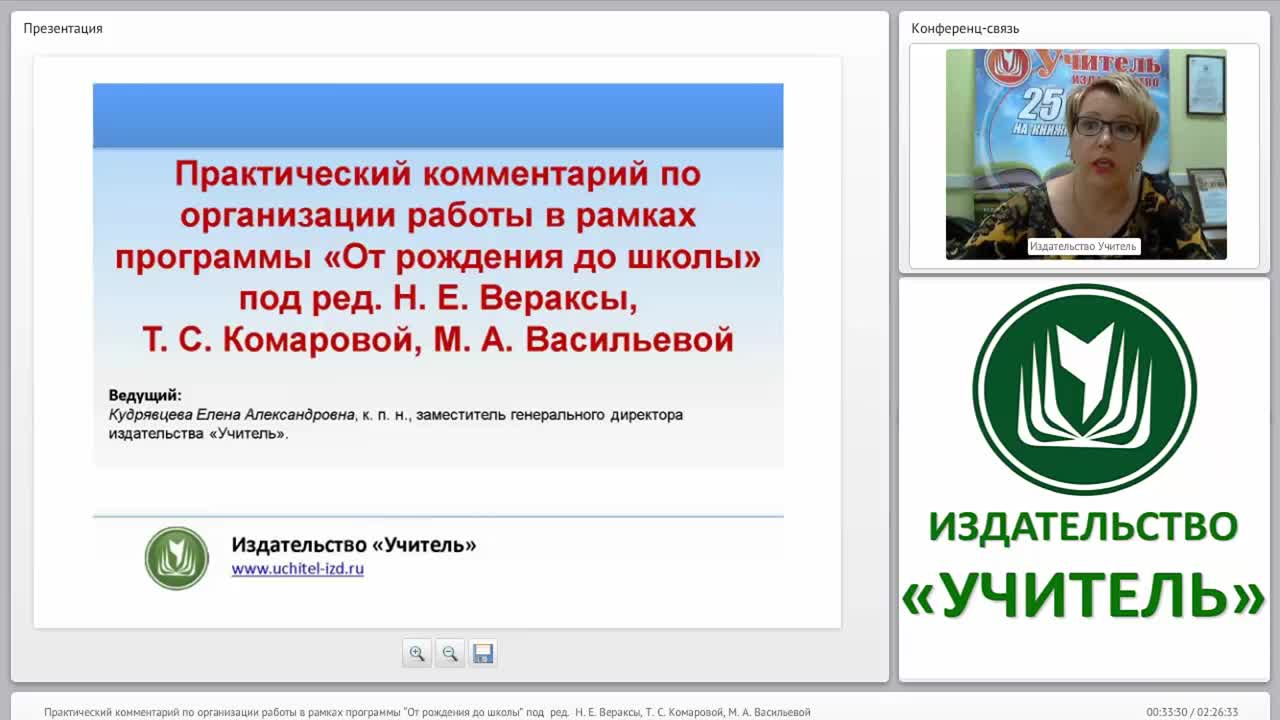Open the www.uchitel-izd.ru link

pos(298,568)
